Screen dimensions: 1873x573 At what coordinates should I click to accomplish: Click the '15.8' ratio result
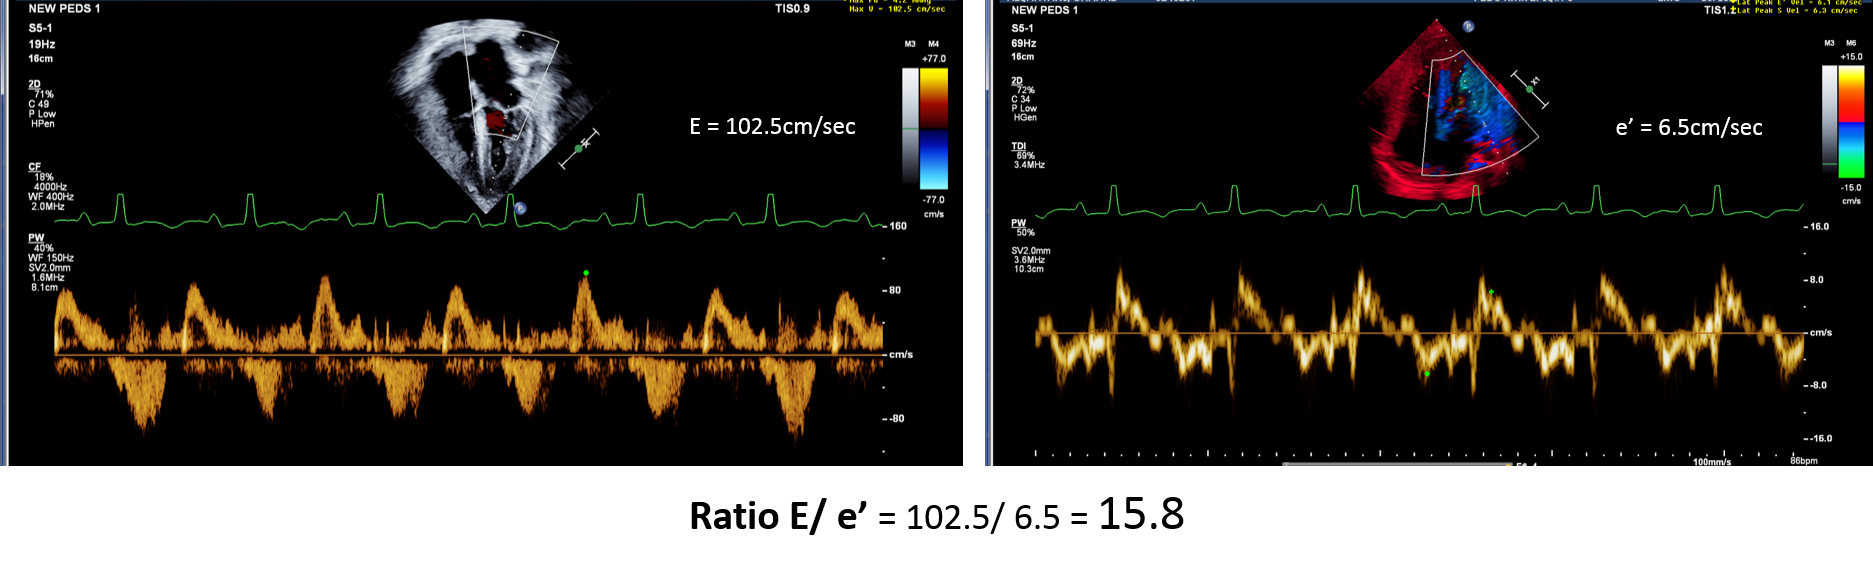click(1141, 515)
